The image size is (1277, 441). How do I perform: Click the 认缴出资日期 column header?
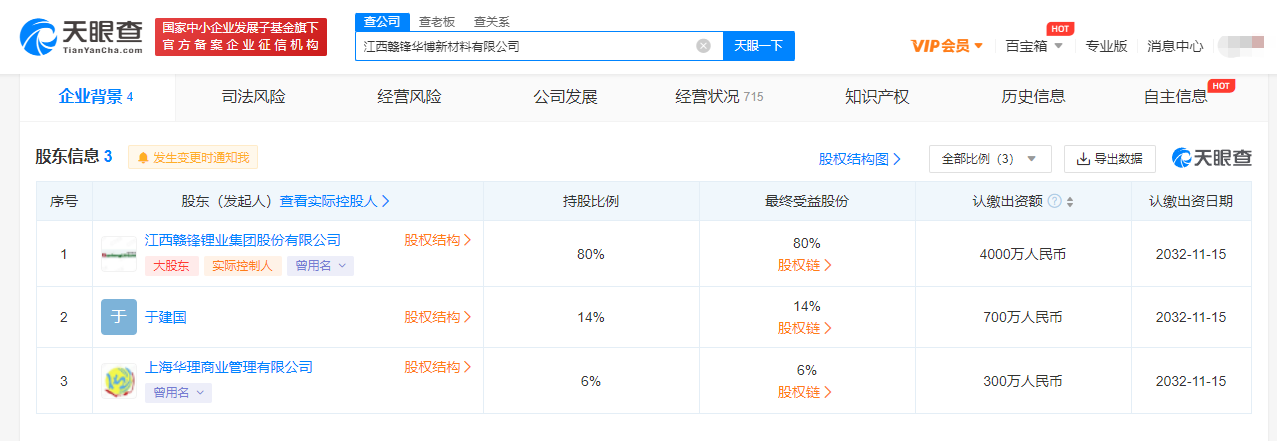(x=1191, y=201)
